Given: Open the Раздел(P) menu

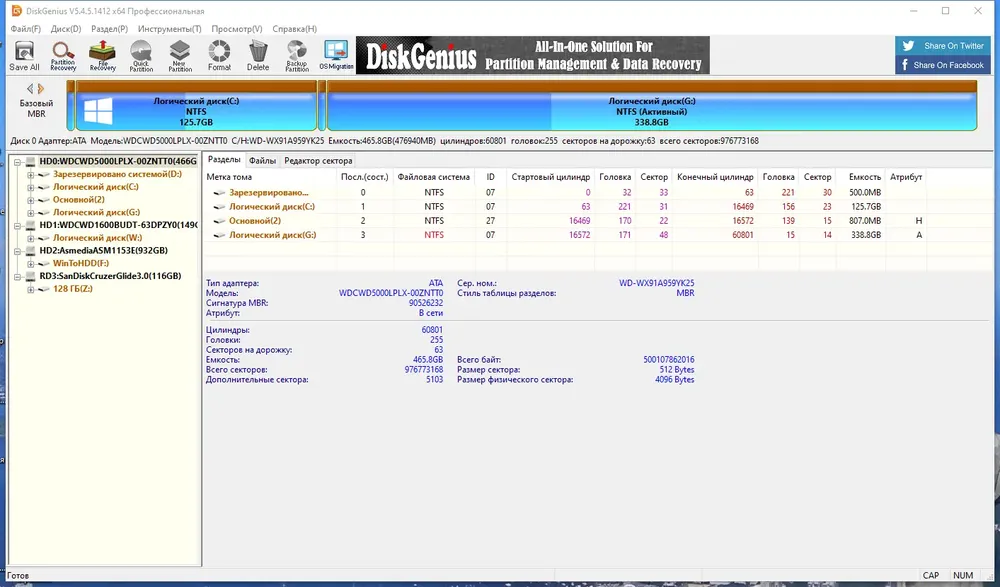Looking at the screenshot, I should pos(110,29).
